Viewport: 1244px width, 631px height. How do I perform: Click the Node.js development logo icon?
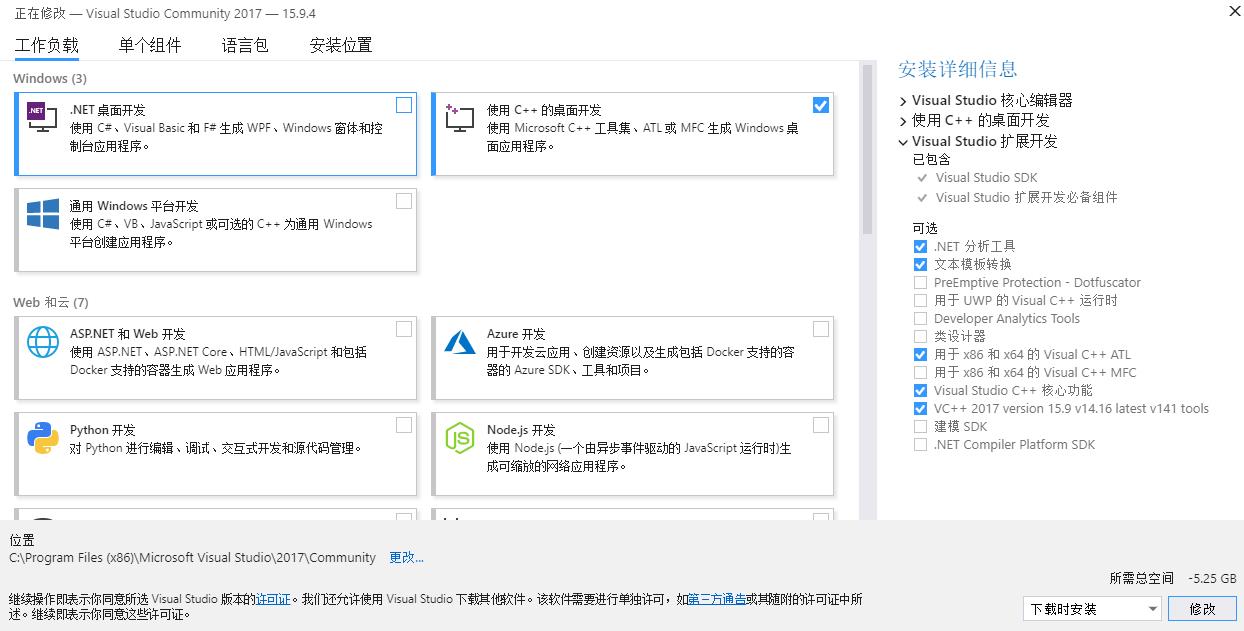click(x=459, y=438)
